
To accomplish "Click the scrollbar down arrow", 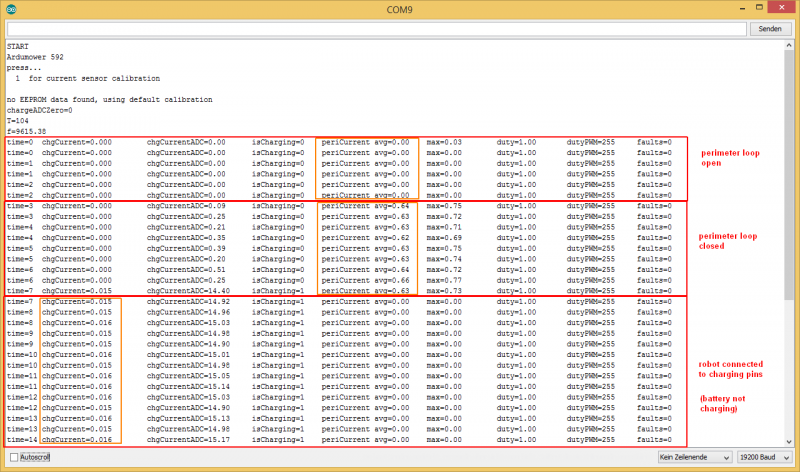I will click(x=789, y=441).
